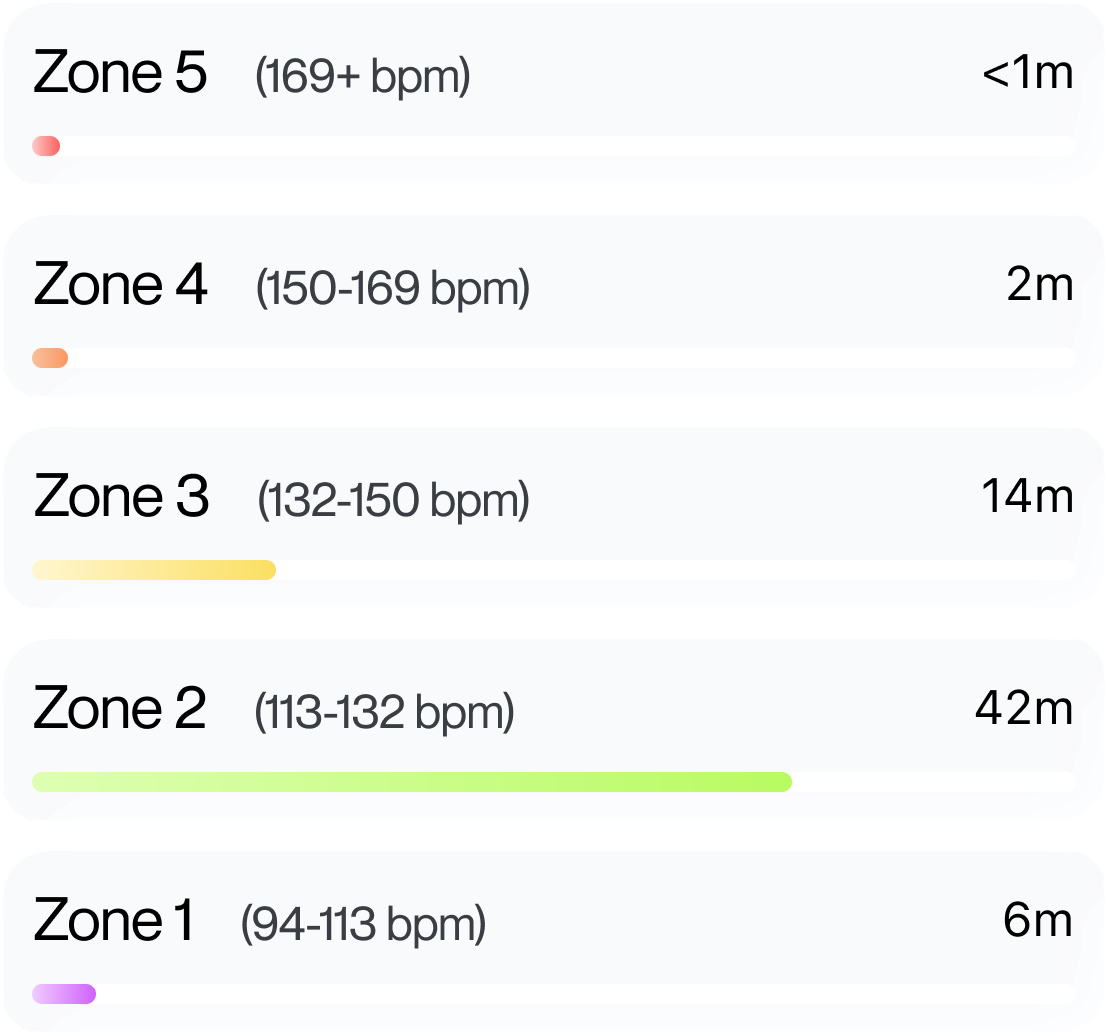Click the 14m time value

pos(1027,497)
